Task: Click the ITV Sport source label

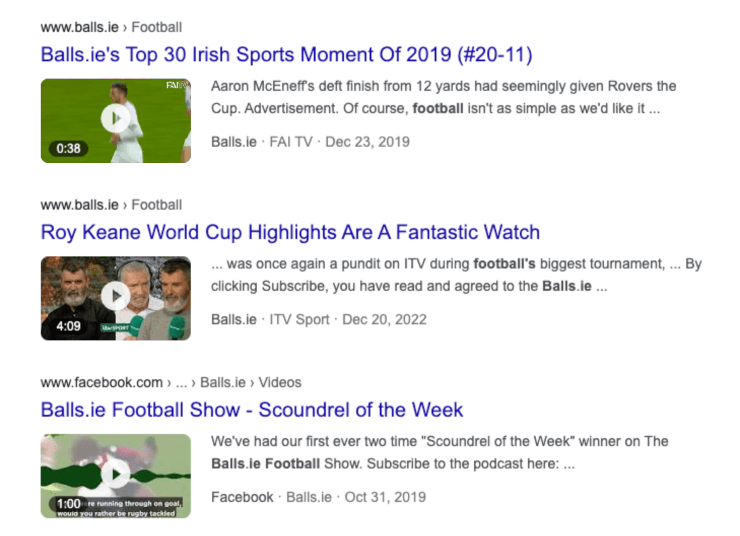Action: (x=299, y=319)
